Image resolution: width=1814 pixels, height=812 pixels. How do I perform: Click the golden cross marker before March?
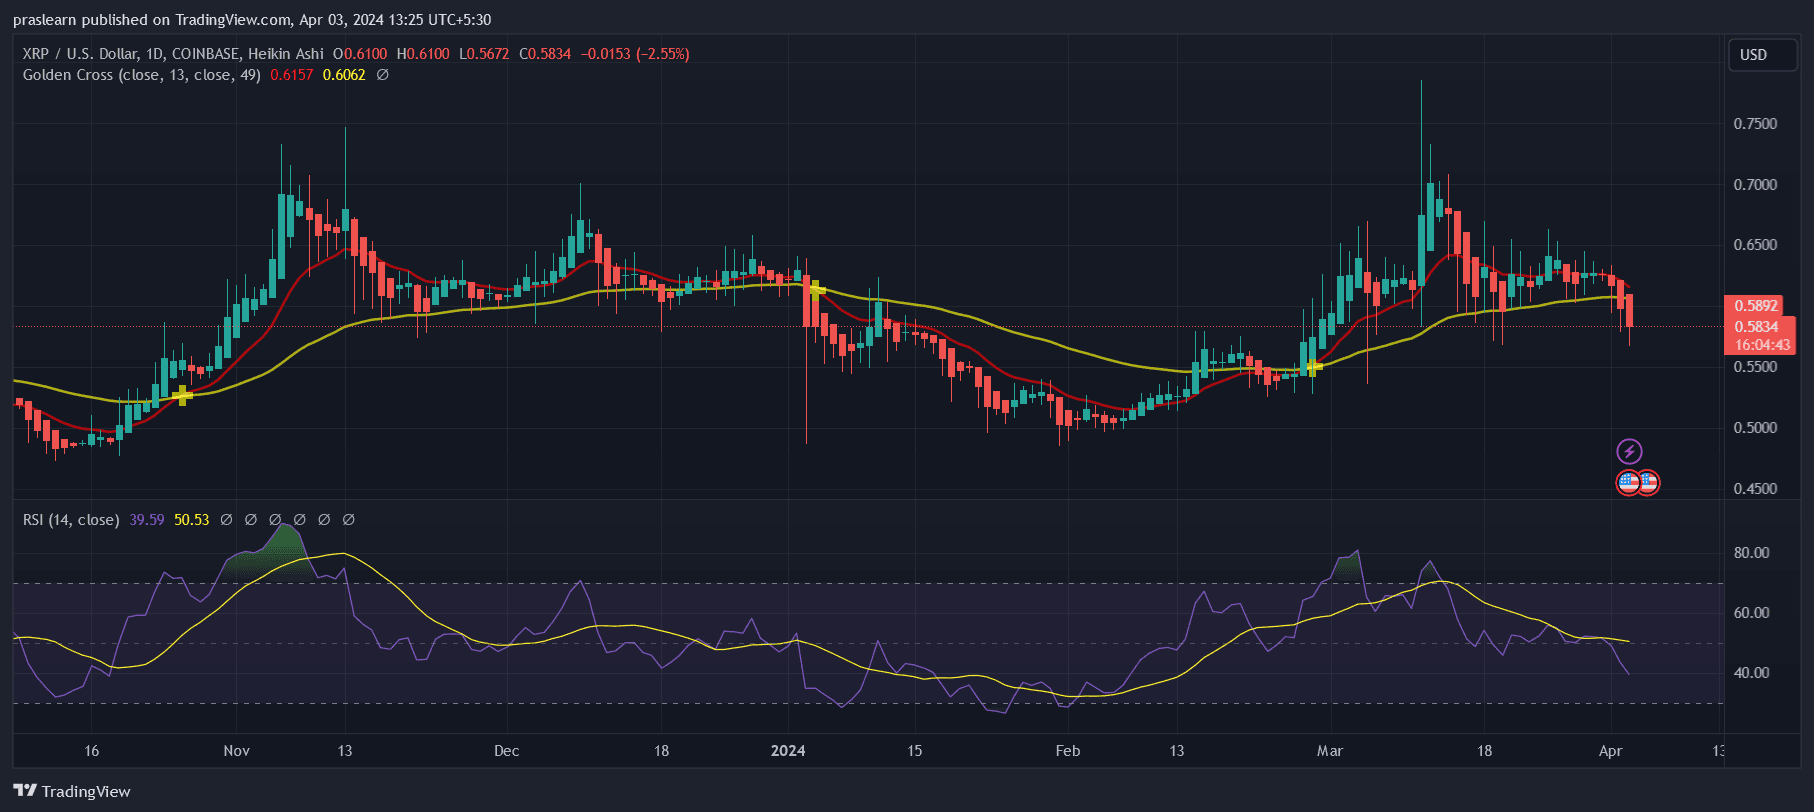click(x=1314, y=366)
